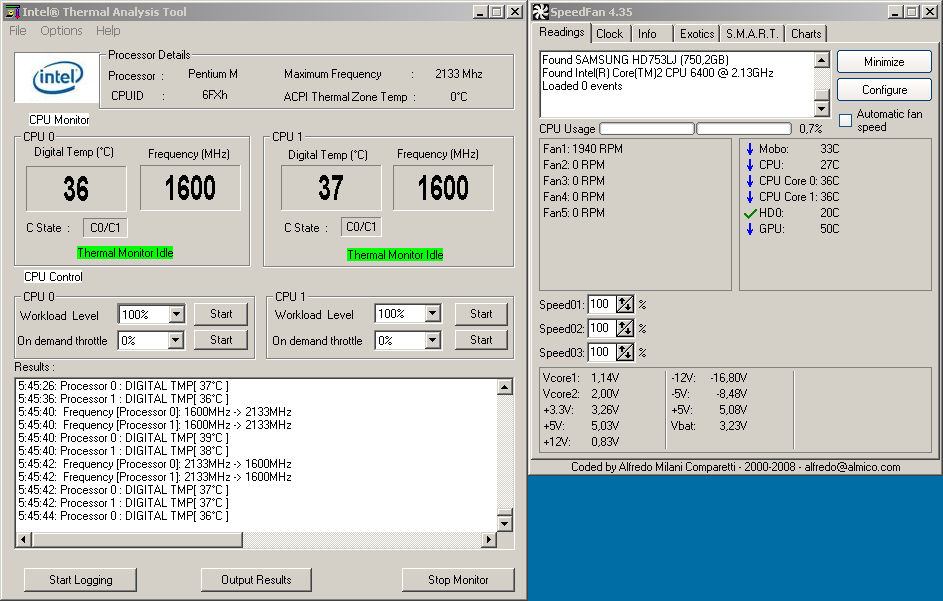Click Stop Monitor button
The height and width of the screenshot is (601, 943).
[x=458, y=579]
